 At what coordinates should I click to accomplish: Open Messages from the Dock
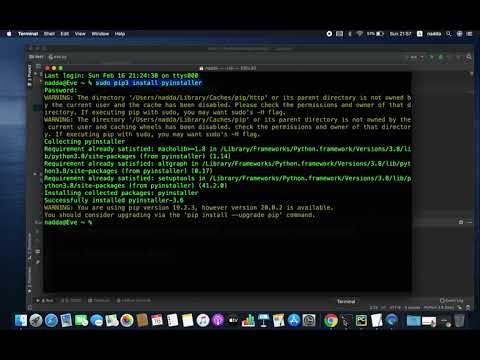[x=97, y=321]
